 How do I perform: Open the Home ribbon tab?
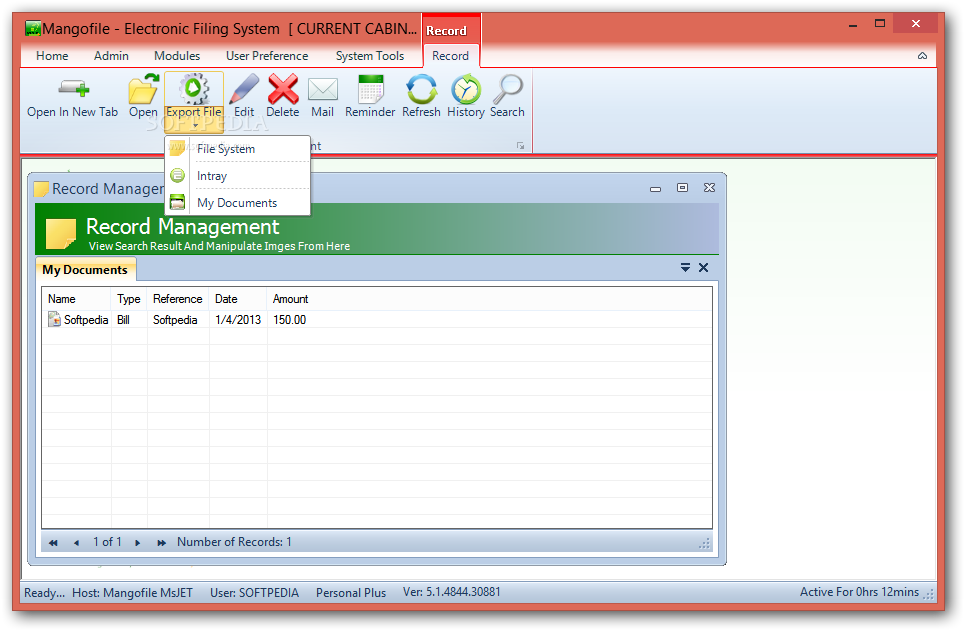52,55
